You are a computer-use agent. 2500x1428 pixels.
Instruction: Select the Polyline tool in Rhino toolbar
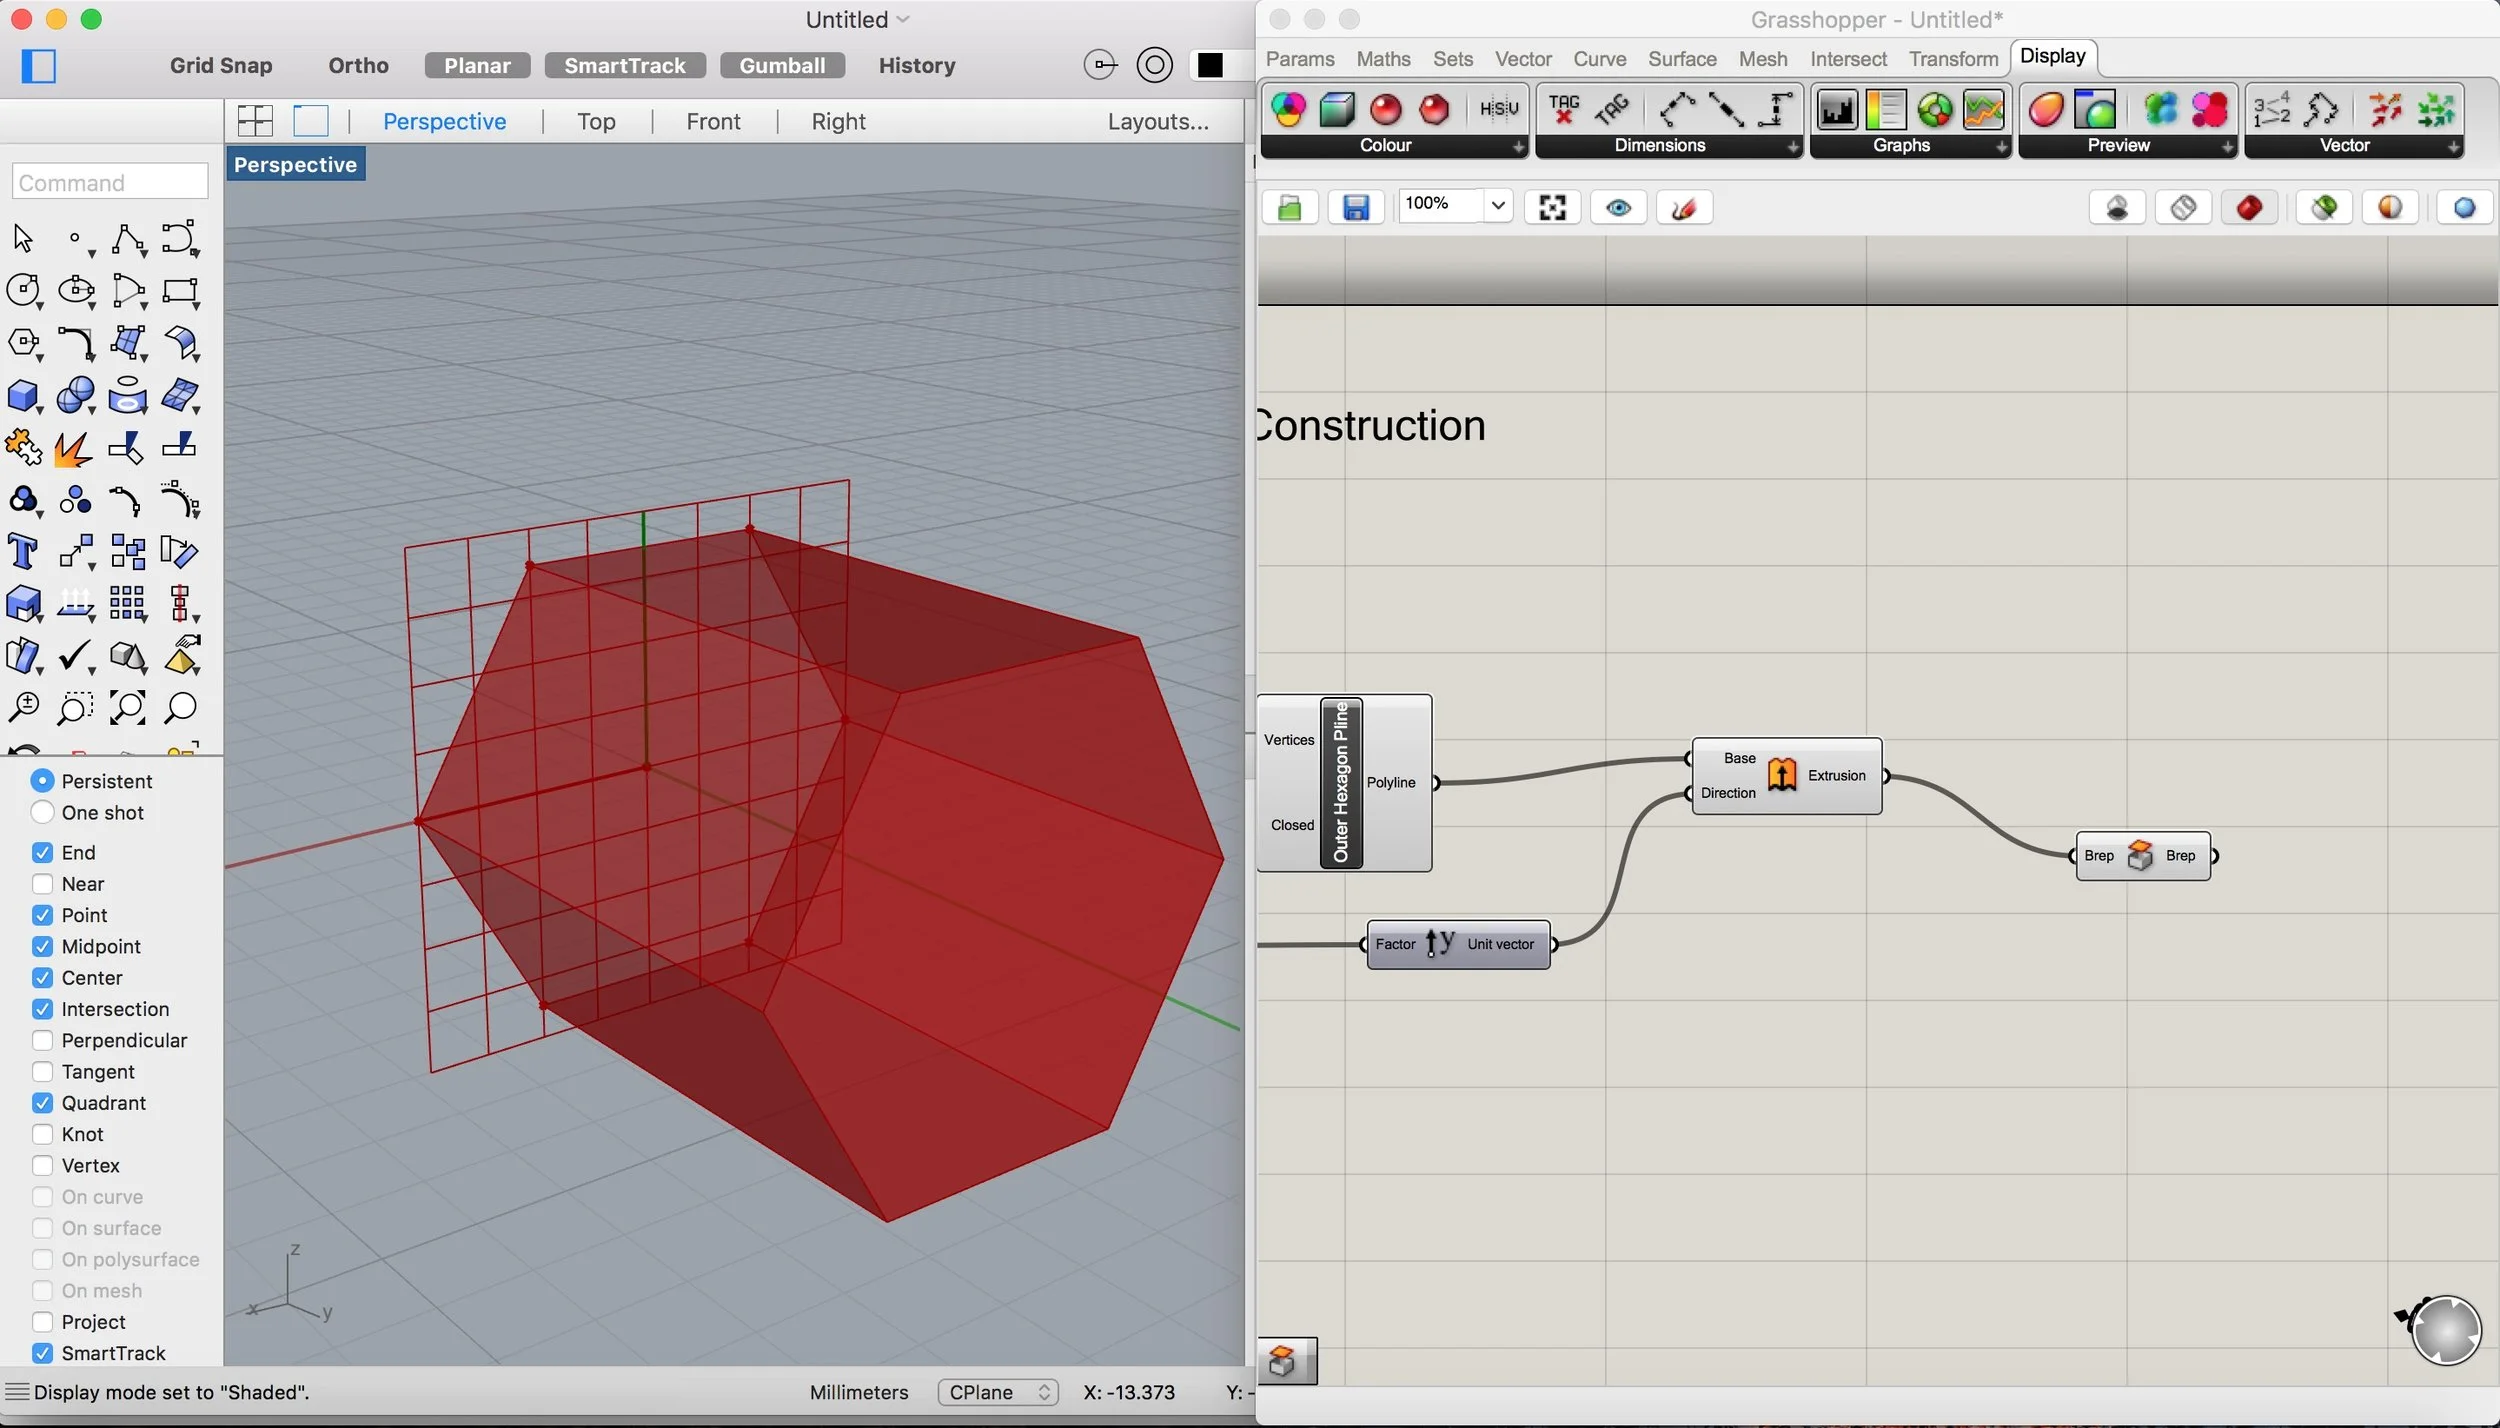pos(128,238)
